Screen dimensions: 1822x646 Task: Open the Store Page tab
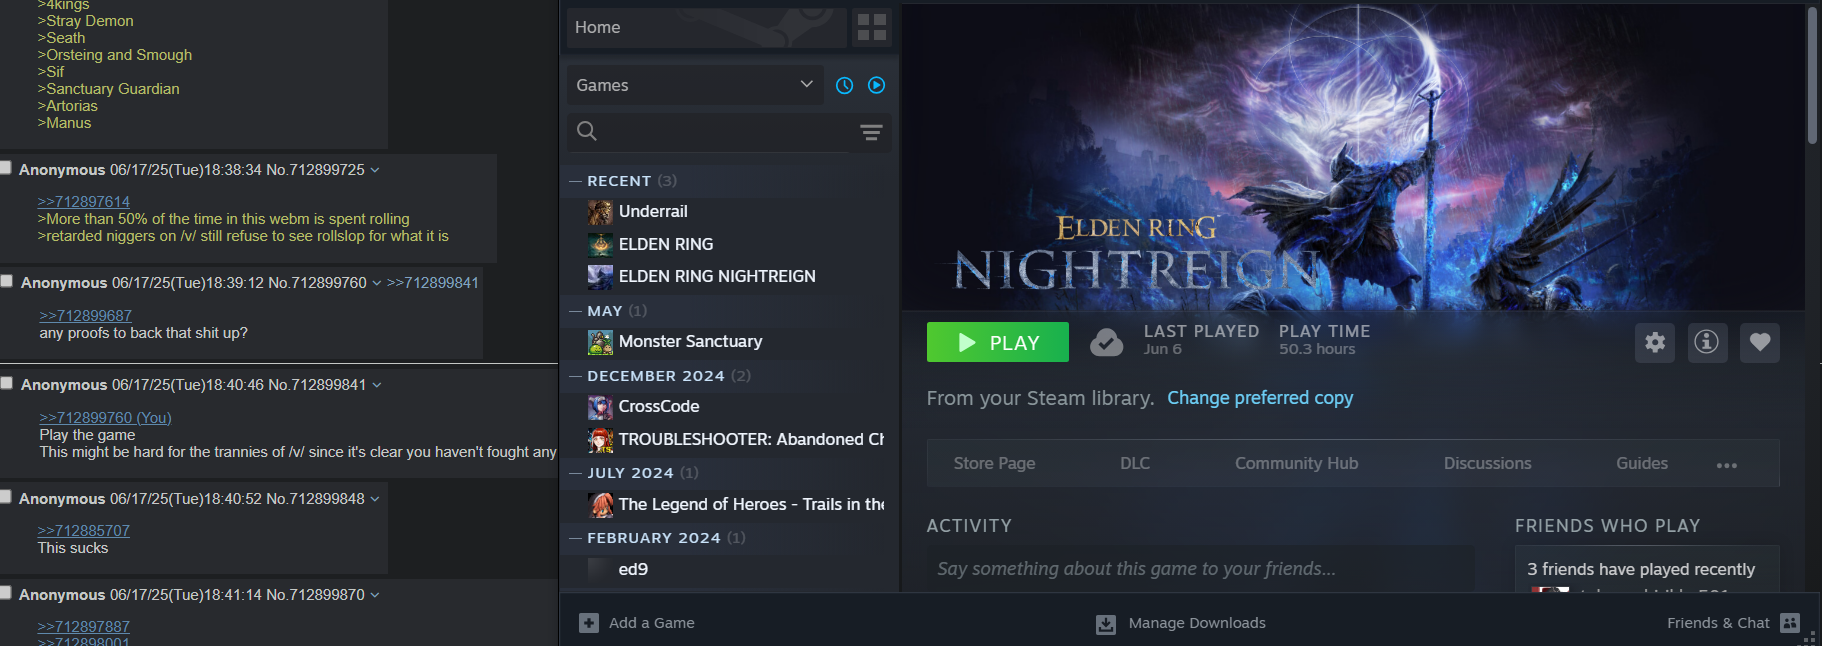pyautogui.click(x=994, y=463)
